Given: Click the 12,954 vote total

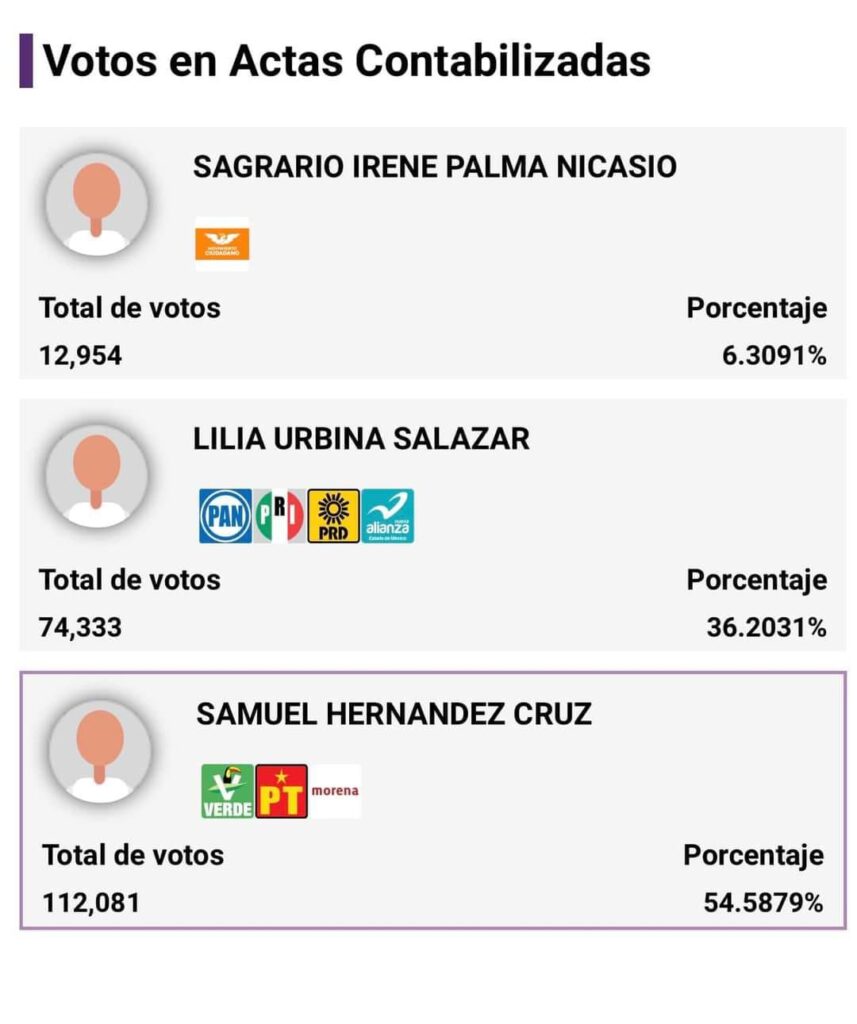Looking at the screenshot, I should pos(80,356).
